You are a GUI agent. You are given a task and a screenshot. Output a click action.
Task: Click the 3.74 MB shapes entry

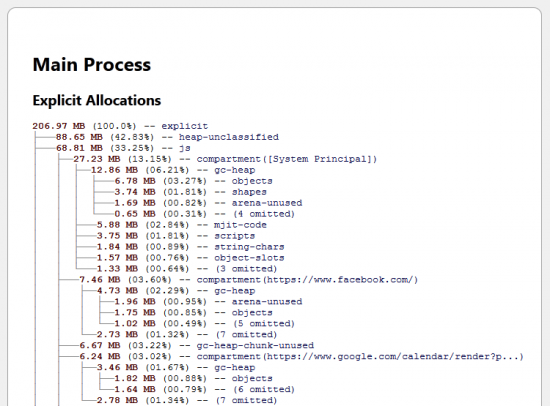(x=190, y=192)
